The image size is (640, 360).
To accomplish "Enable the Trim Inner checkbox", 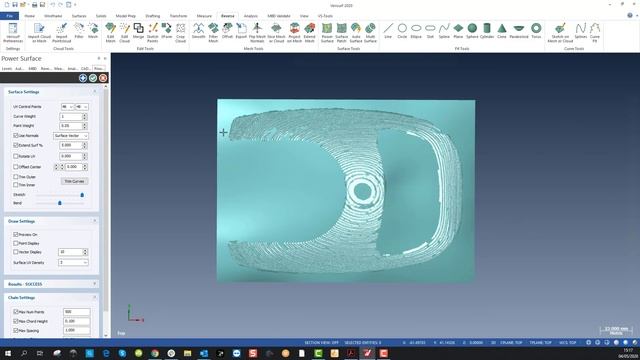I will tap(16, 185).
